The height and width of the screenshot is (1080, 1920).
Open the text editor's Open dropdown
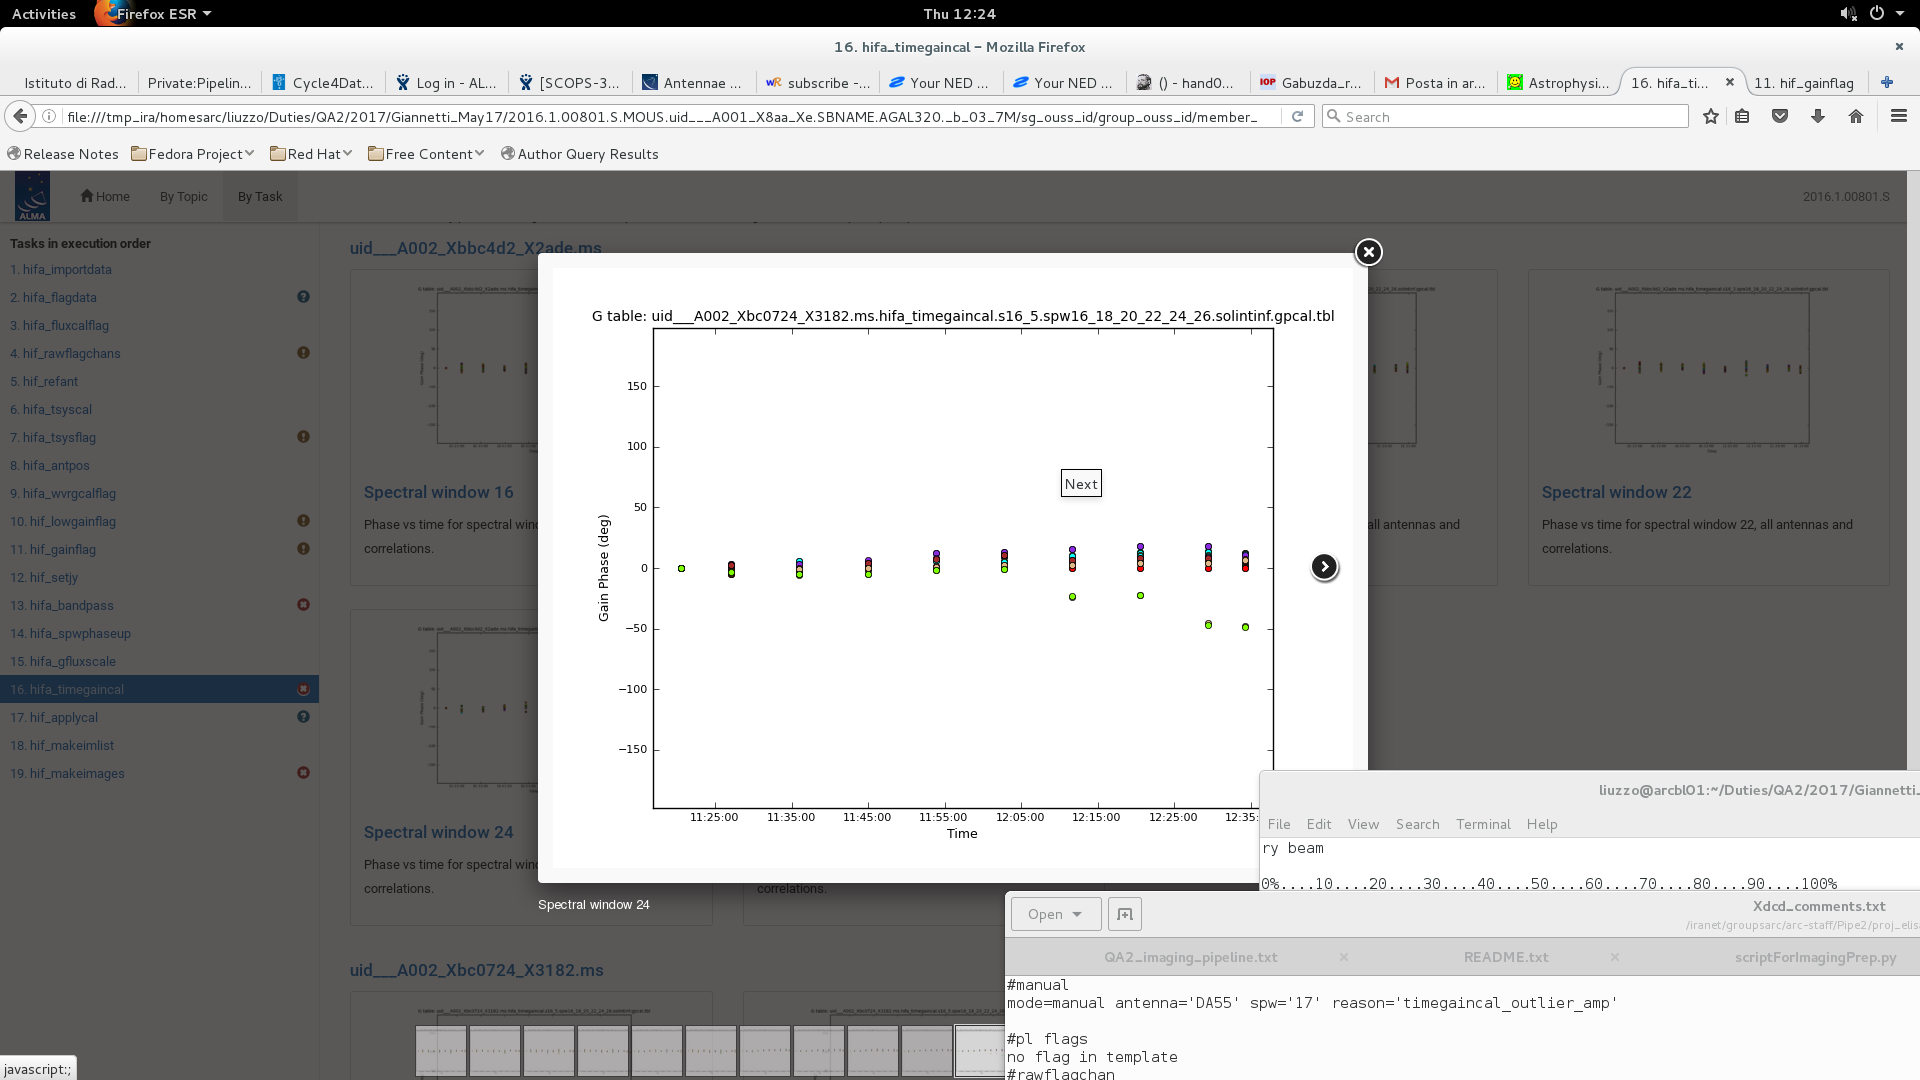click(1056, 914)
